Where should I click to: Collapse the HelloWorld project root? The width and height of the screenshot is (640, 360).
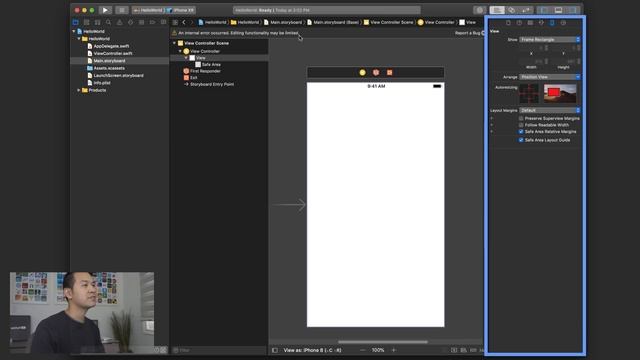pyautogui.click(x=74, y=31)
